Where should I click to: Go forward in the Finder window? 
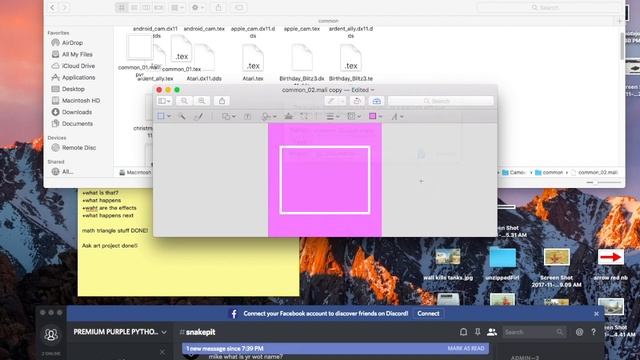64,7
